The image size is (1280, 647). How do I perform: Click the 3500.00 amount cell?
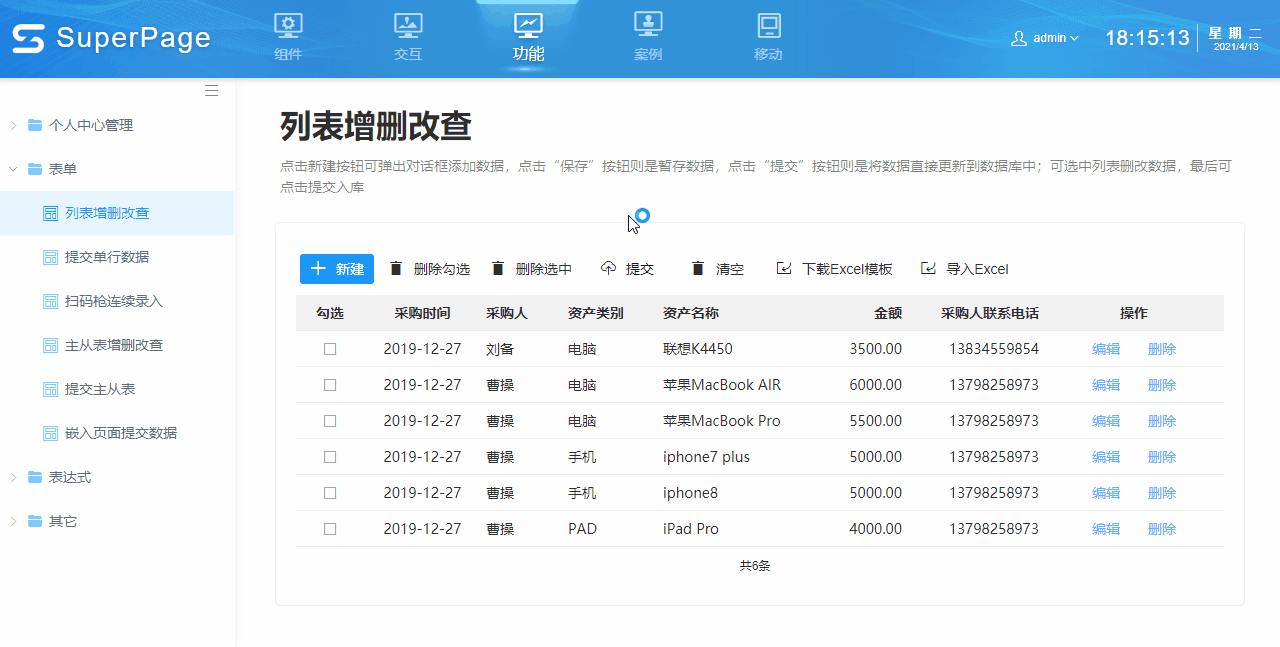(876, 349)
